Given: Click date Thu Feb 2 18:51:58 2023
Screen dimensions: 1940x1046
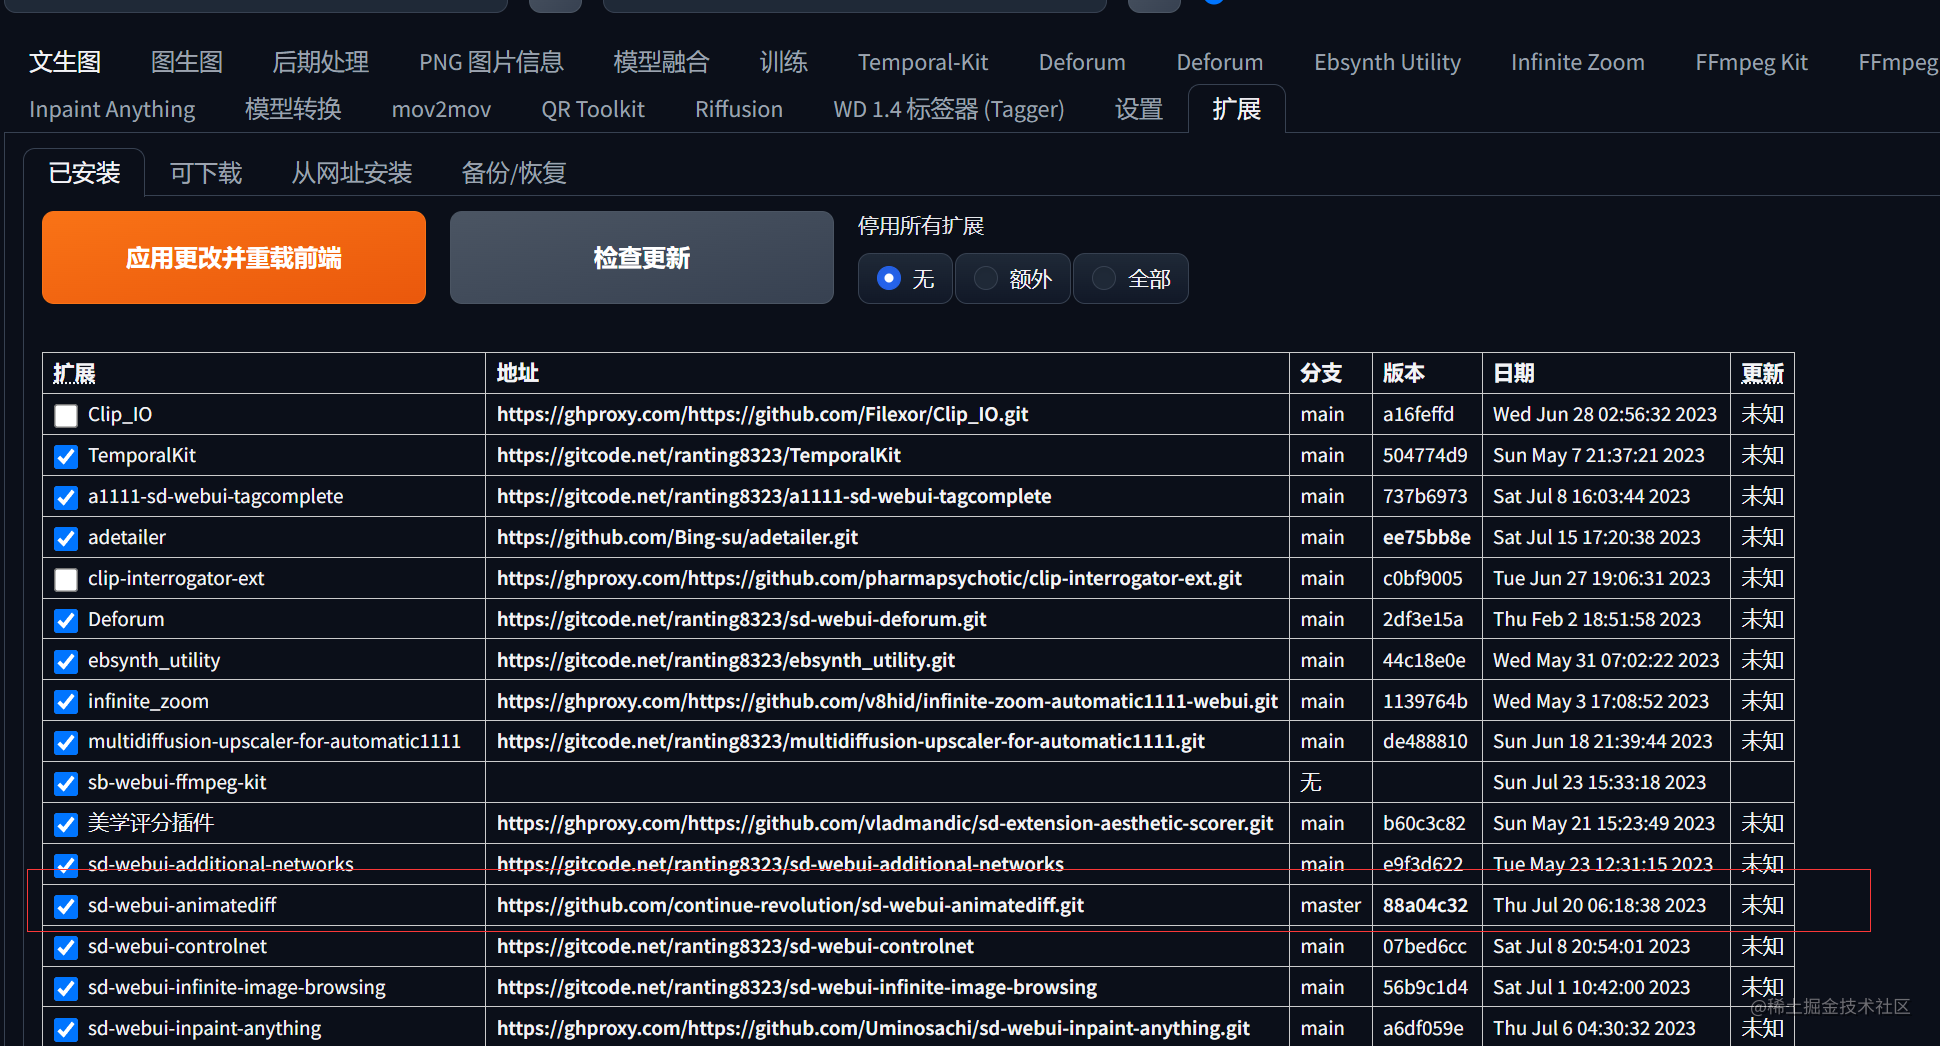Looking at the screenshot, I should [1597, 619].
